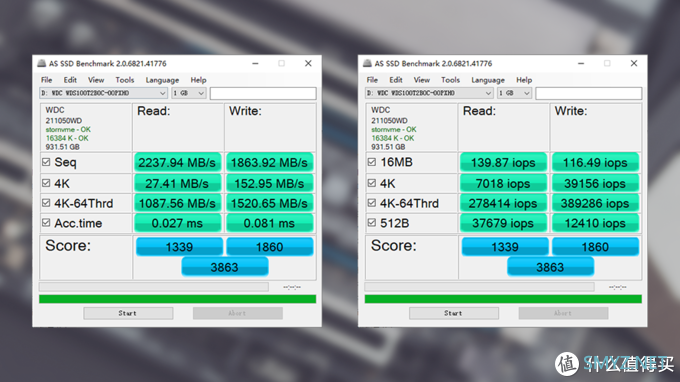
Task: Open the Tools menu in the right window
Action: [450, 80]
